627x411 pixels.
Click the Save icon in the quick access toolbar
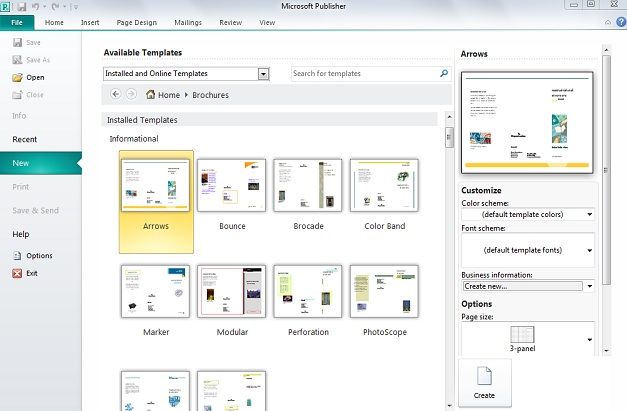pyautogui.click(x=21, y=6)
